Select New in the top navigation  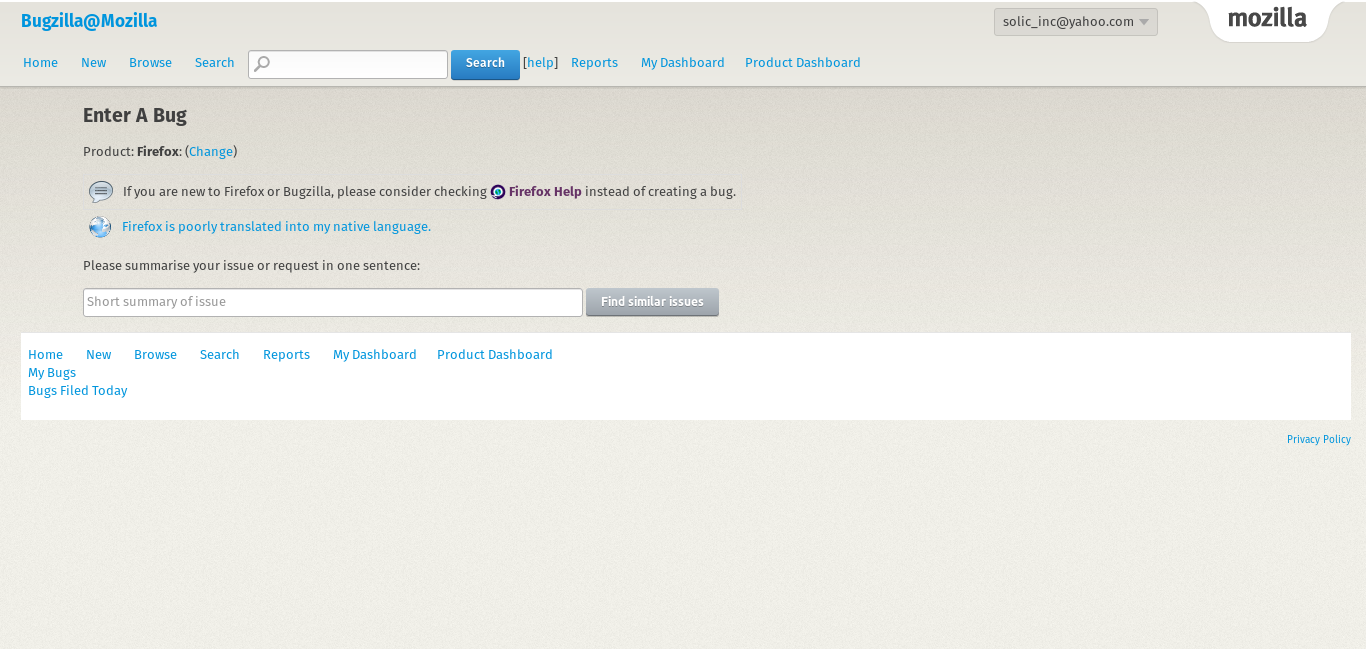pos(94,63)
